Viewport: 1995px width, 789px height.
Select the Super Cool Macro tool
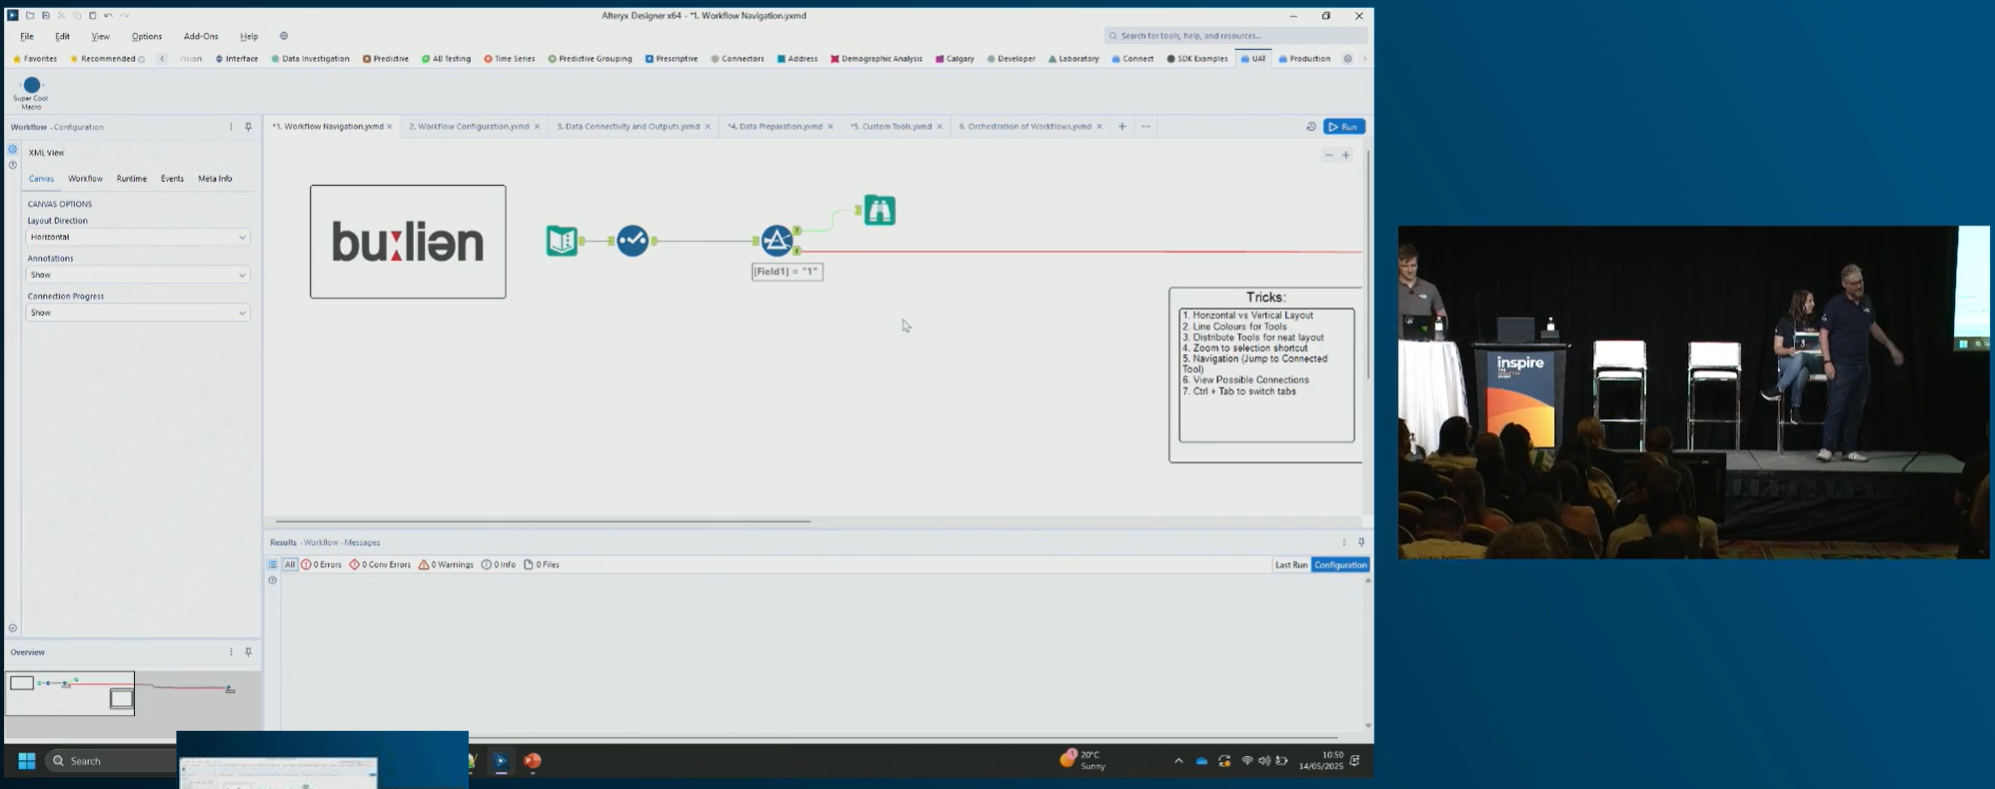(31, 93)
